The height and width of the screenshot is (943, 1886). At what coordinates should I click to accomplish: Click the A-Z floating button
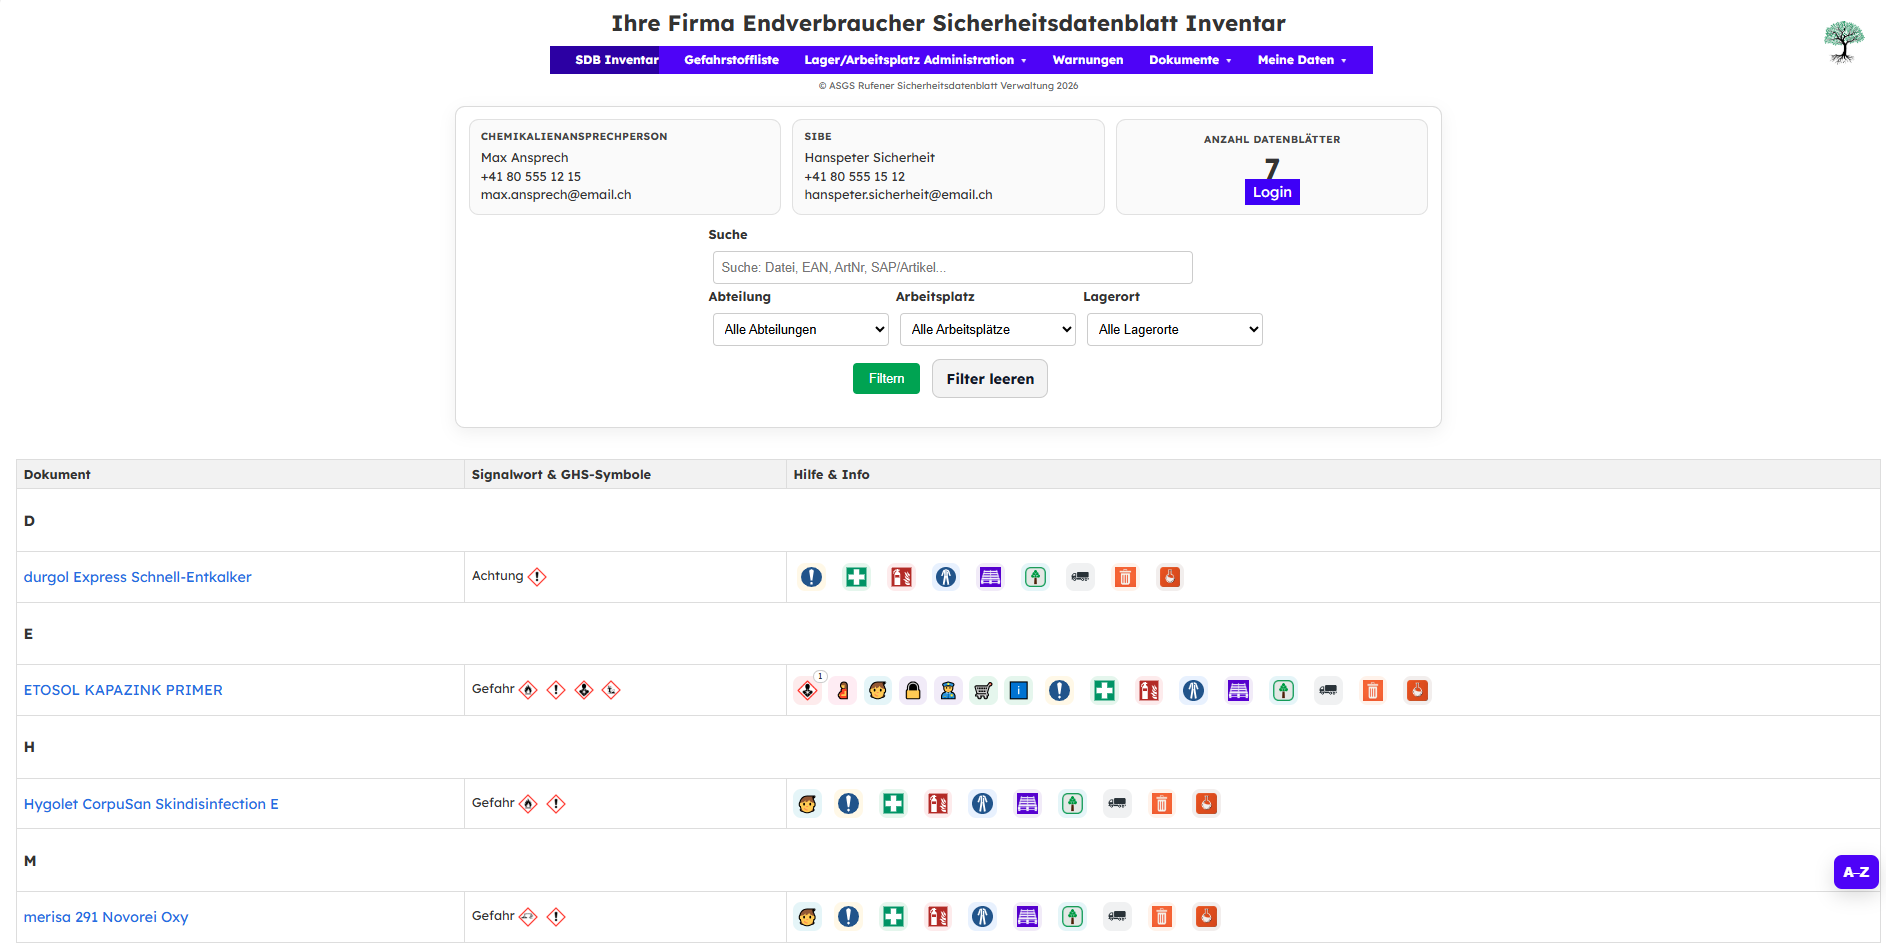(1856, 872)
